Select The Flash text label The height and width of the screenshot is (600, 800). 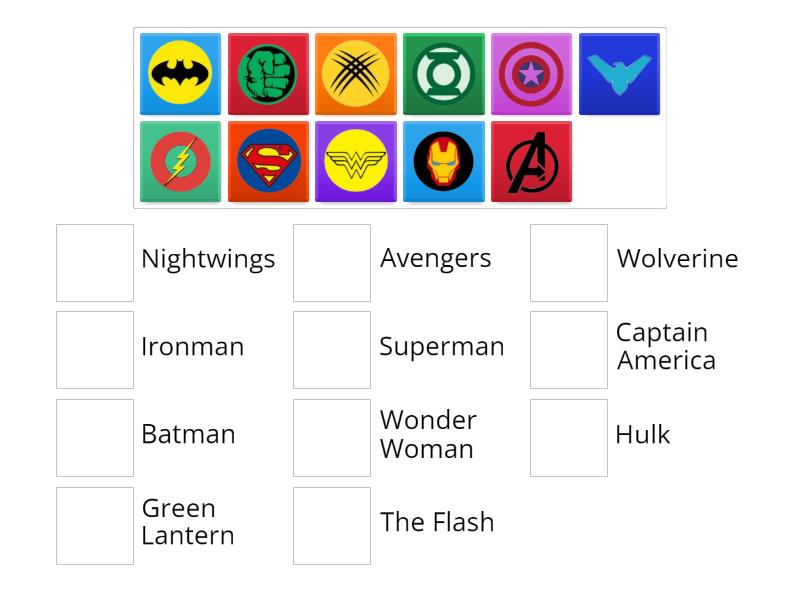coord(437,522)
